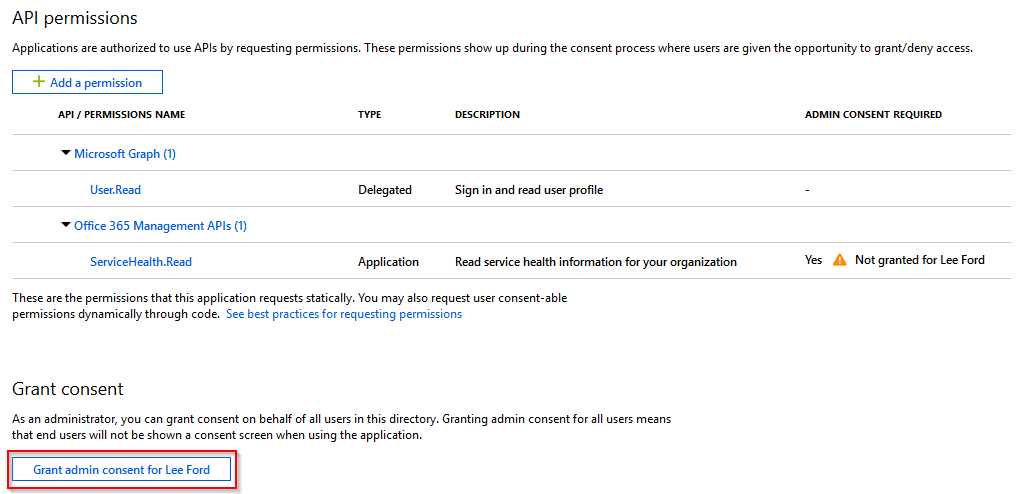The width and height of the screenshot is (1031, 494).
Task: Click the API / PERMISSIONS NAME column header
Action: pos(122,114)
